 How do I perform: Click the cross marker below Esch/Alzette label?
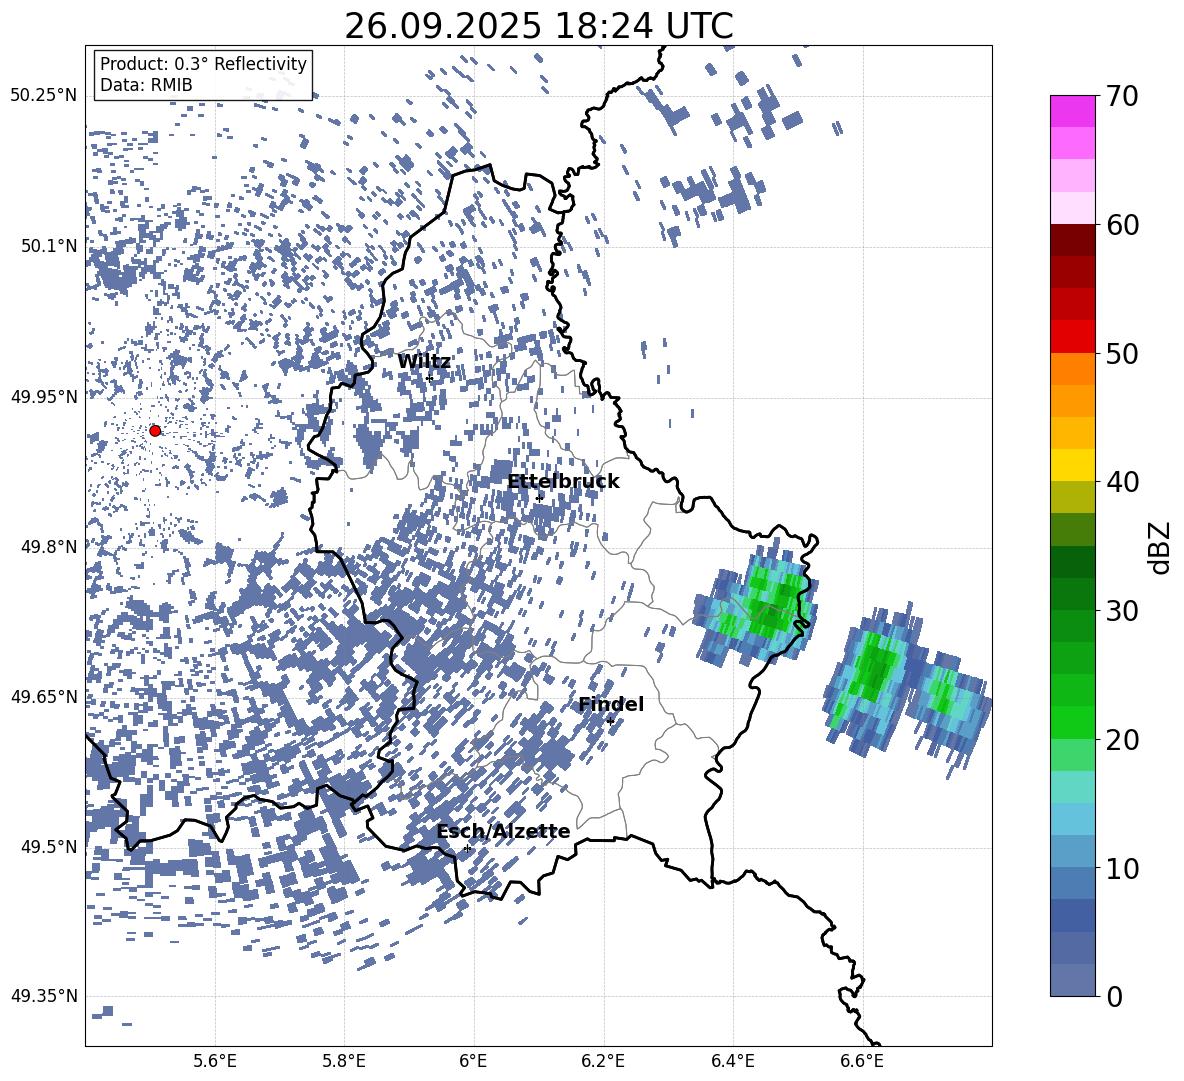pyautogui.click(x=467, y=848)
